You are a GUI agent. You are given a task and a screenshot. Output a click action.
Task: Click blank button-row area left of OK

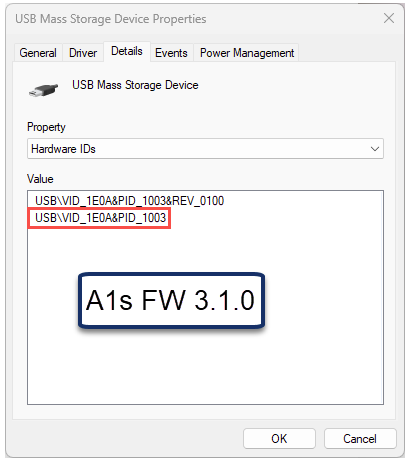pyautogui.click(x=127, y=439)
